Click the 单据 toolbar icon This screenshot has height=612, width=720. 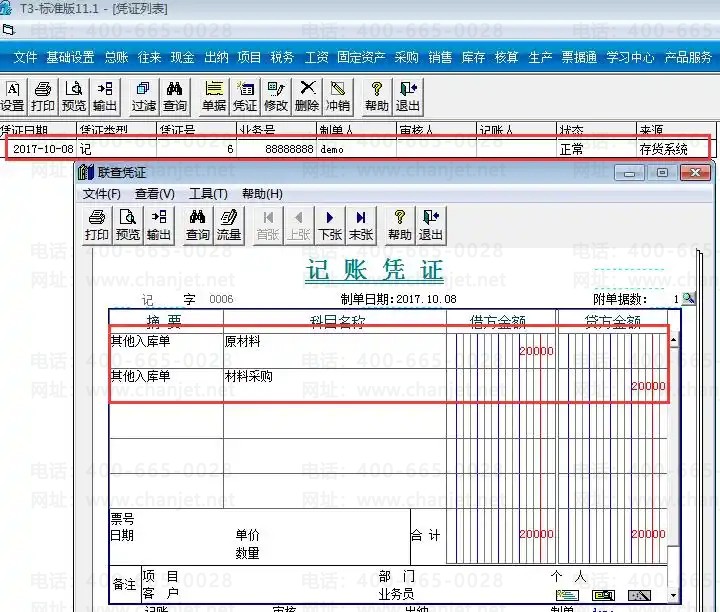pyautogui.click(x=214, y=97)
